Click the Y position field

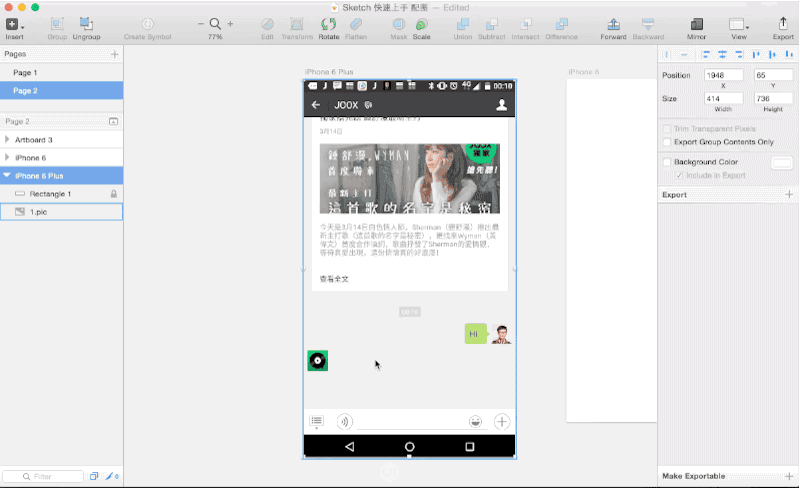pyautogui.click(x=773, y=75)
